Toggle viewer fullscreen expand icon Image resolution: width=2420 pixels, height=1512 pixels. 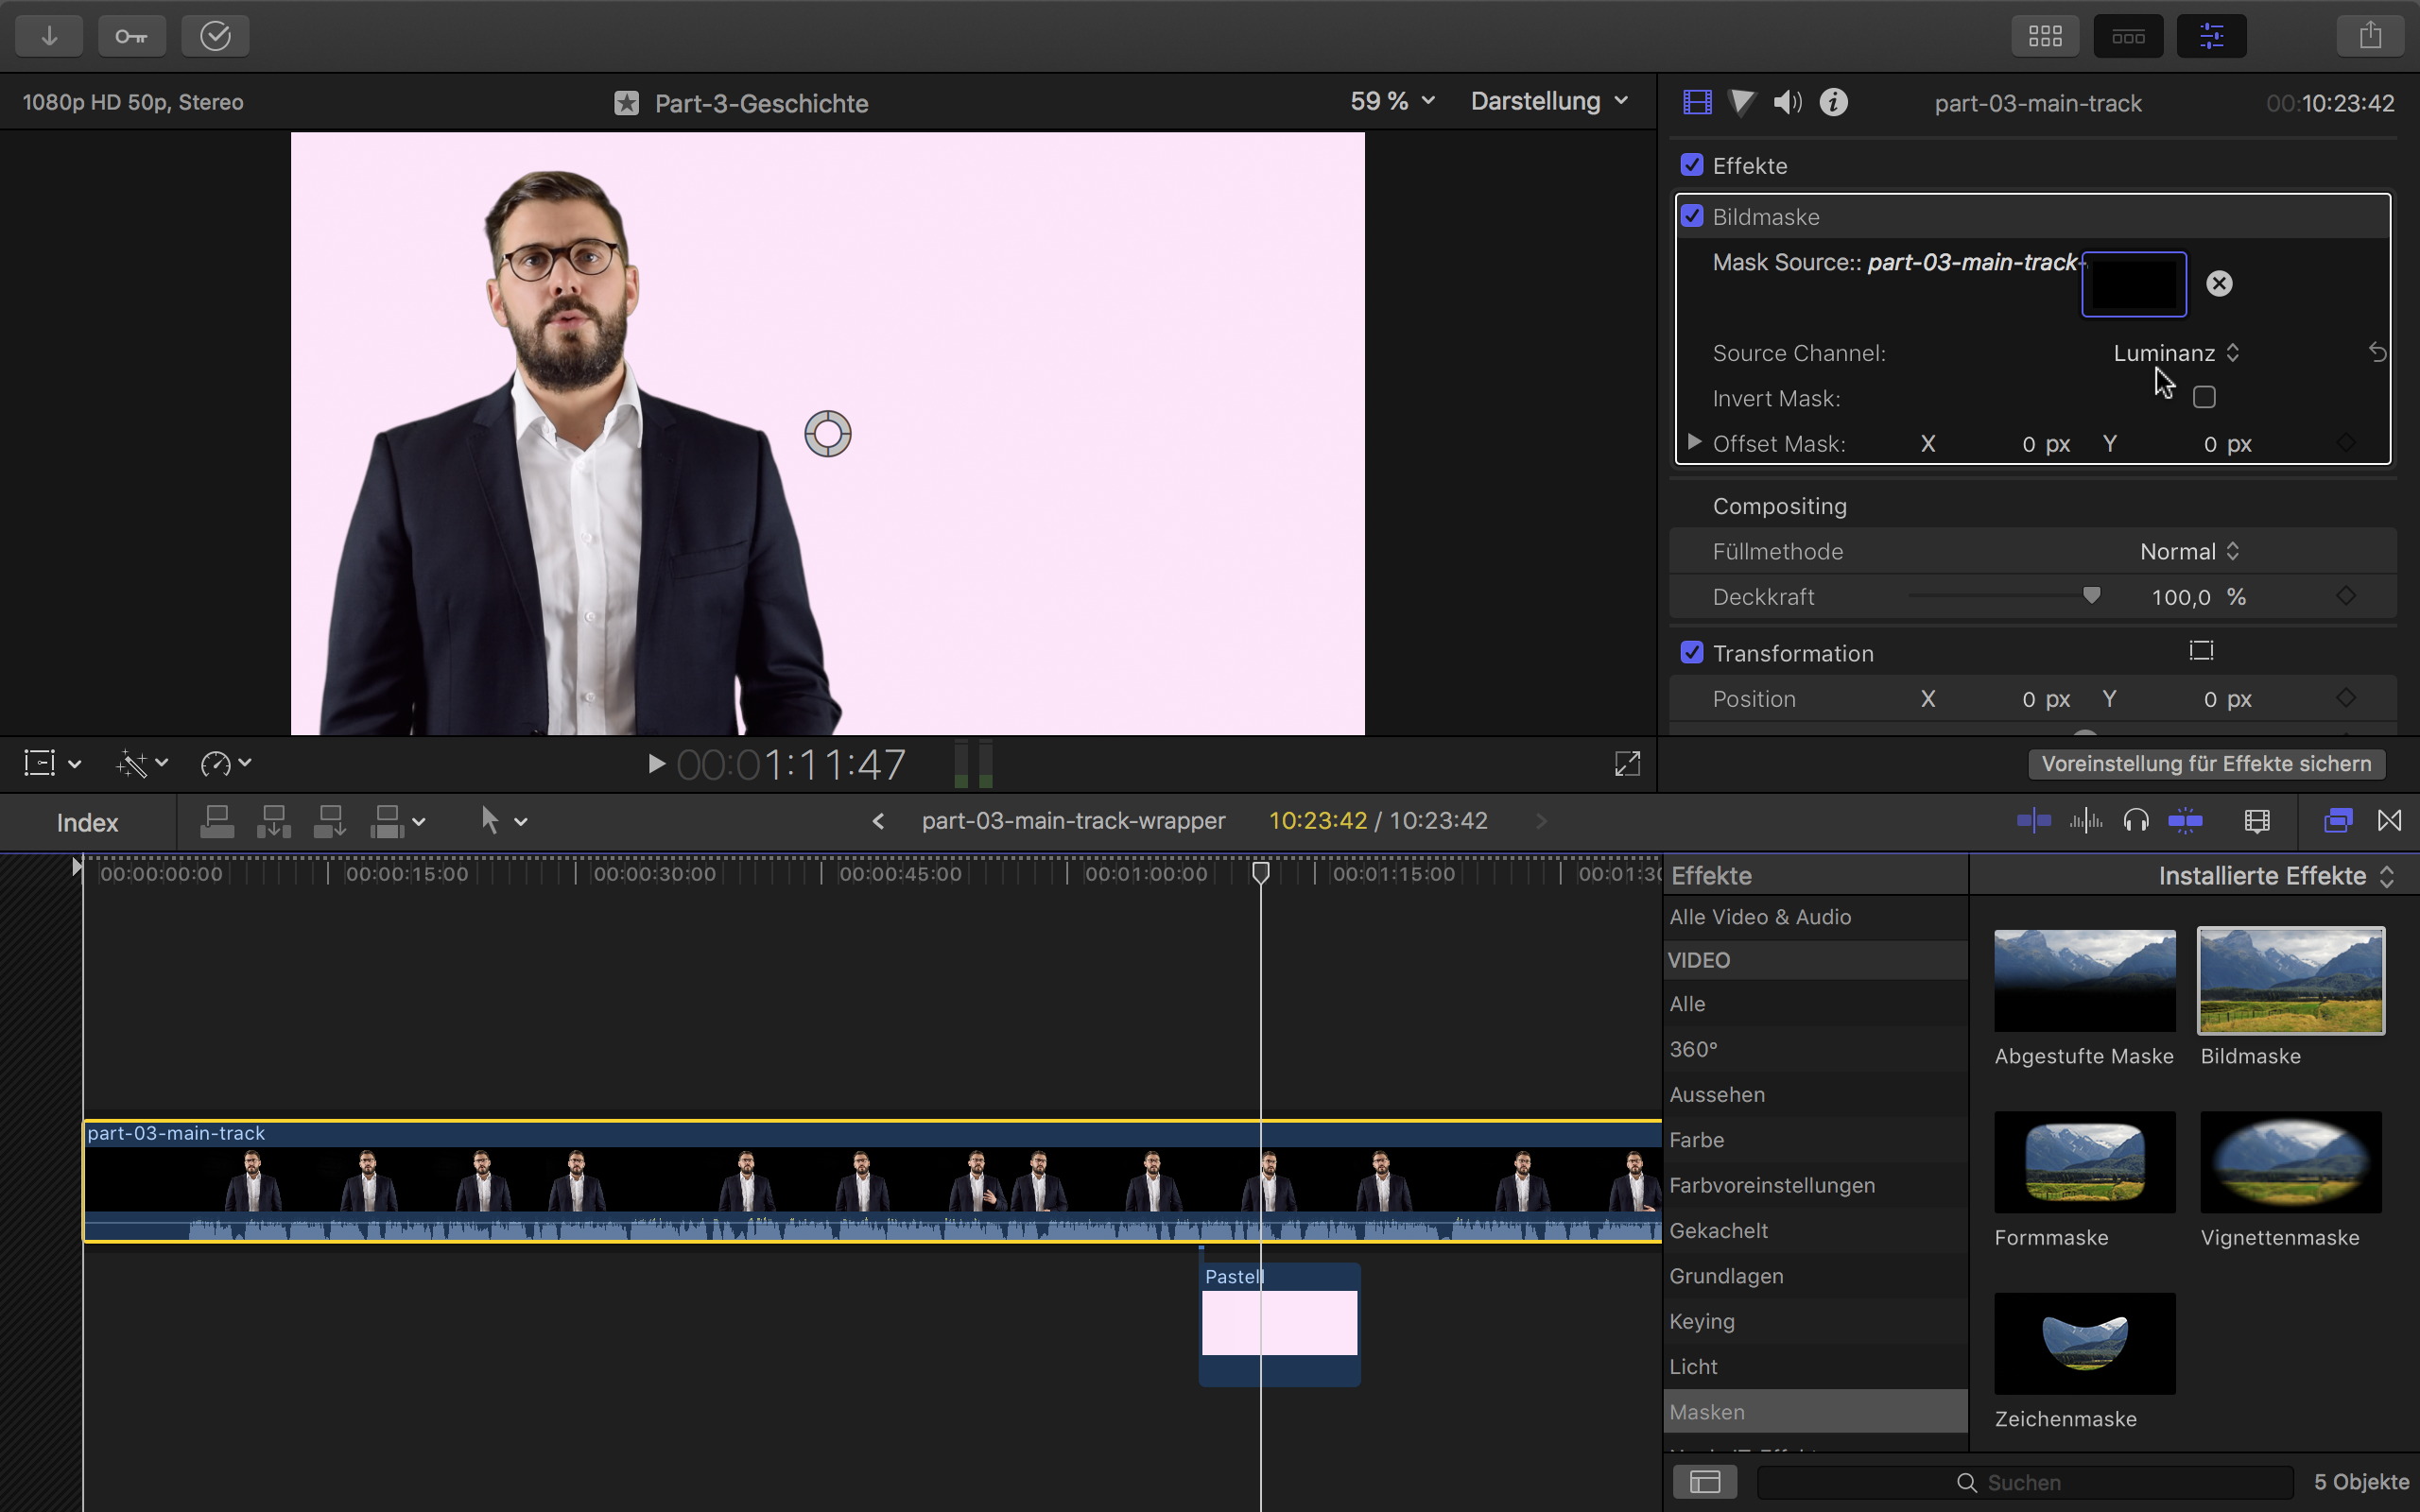(1627, 764)
